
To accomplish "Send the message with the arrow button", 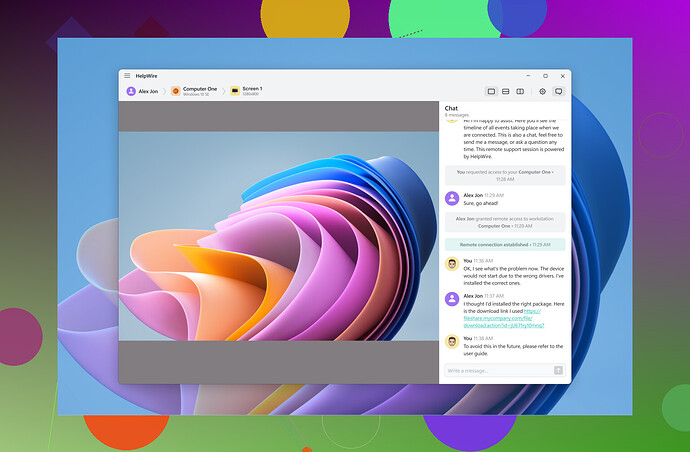I will point(558,371).
